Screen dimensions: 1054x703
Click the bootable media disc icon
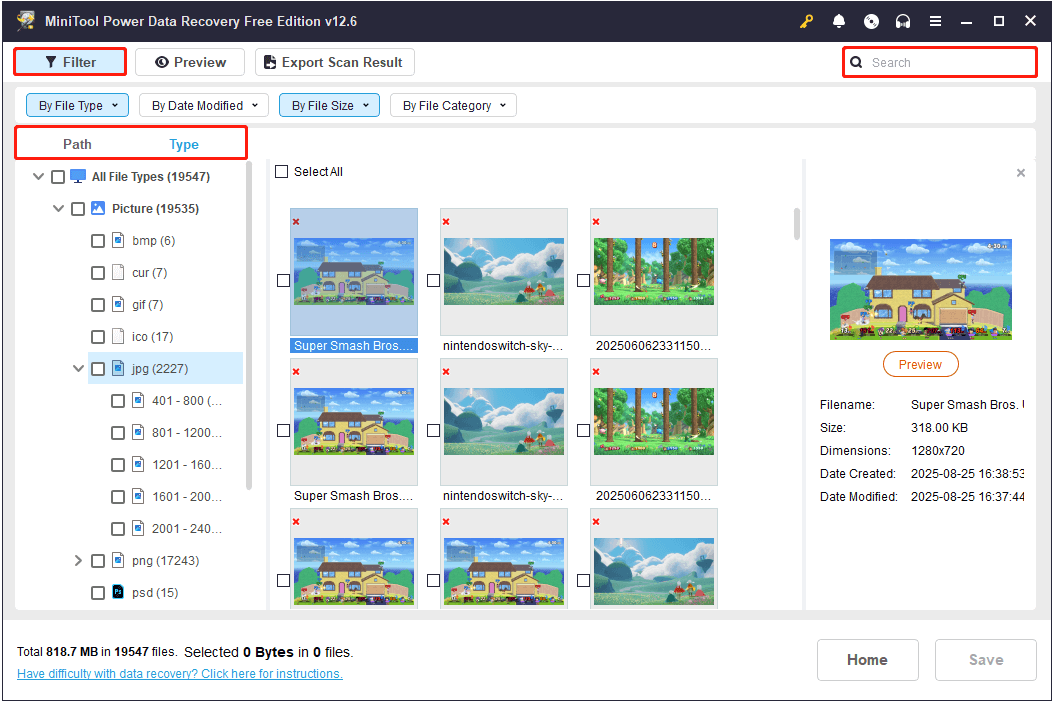[x=870, y=20]
